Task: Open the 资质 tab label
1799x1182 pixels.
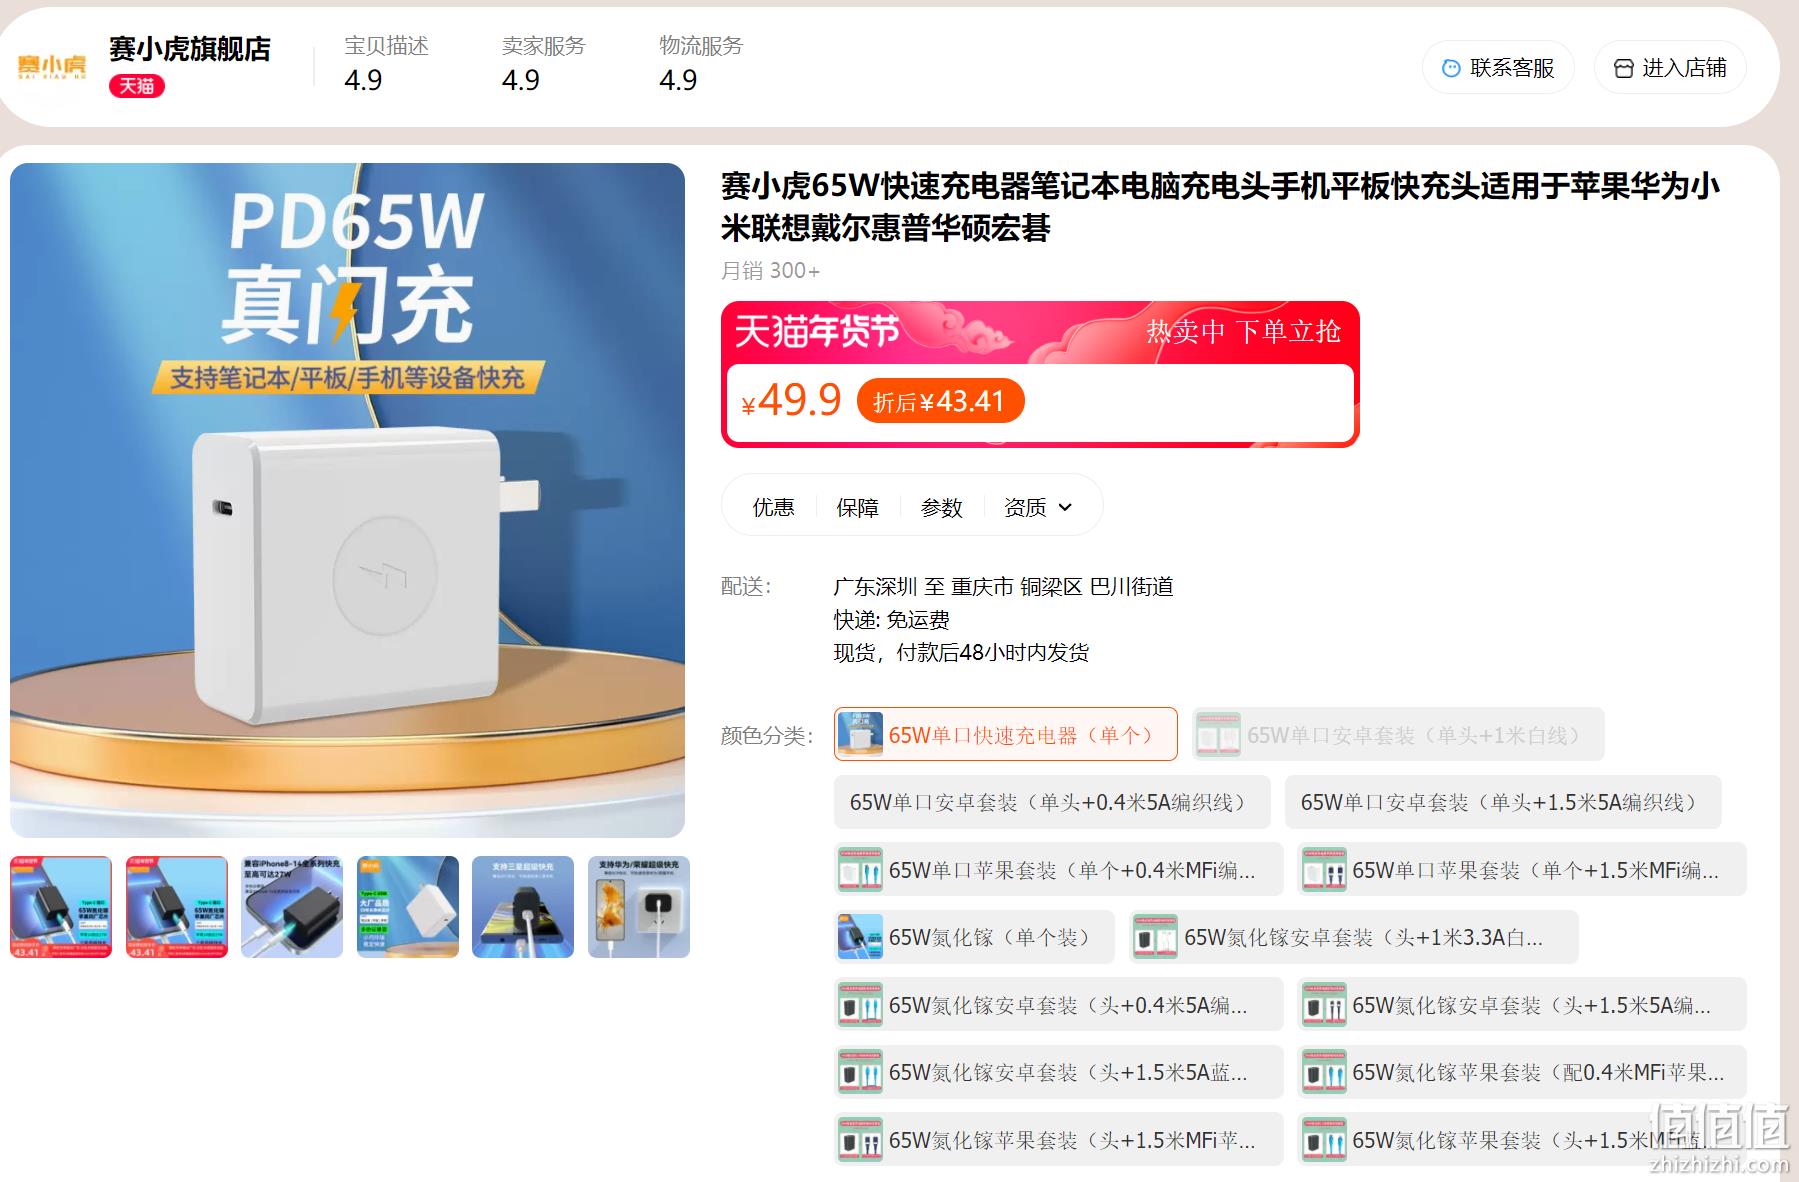Action: (x=1025, y=507)
